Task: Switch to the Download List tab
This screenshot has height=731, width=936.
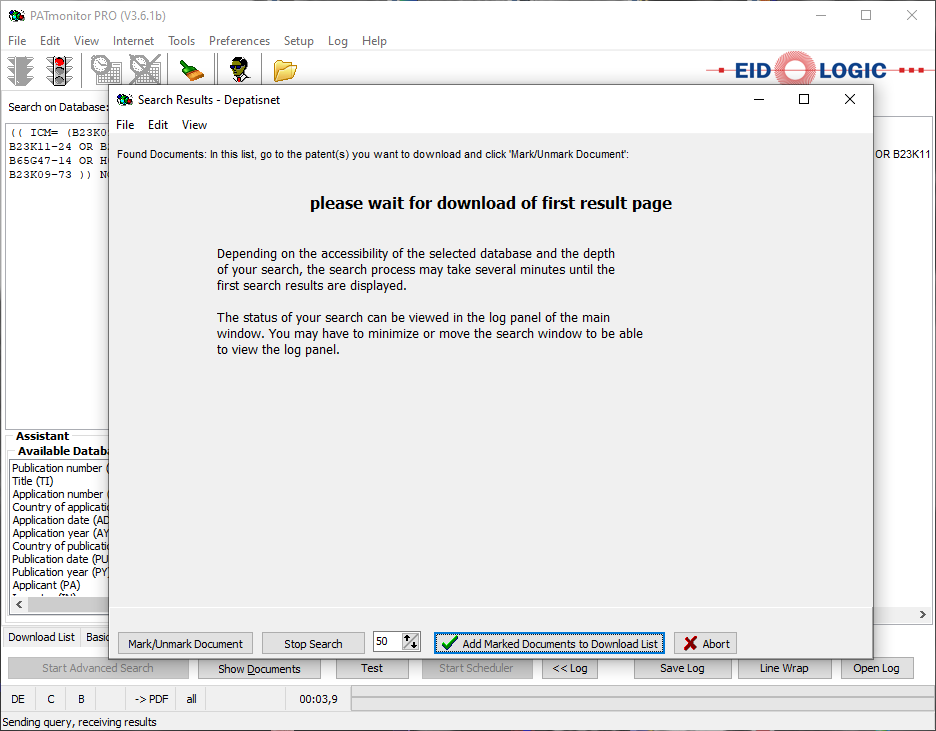Action: tap(42, 637)
